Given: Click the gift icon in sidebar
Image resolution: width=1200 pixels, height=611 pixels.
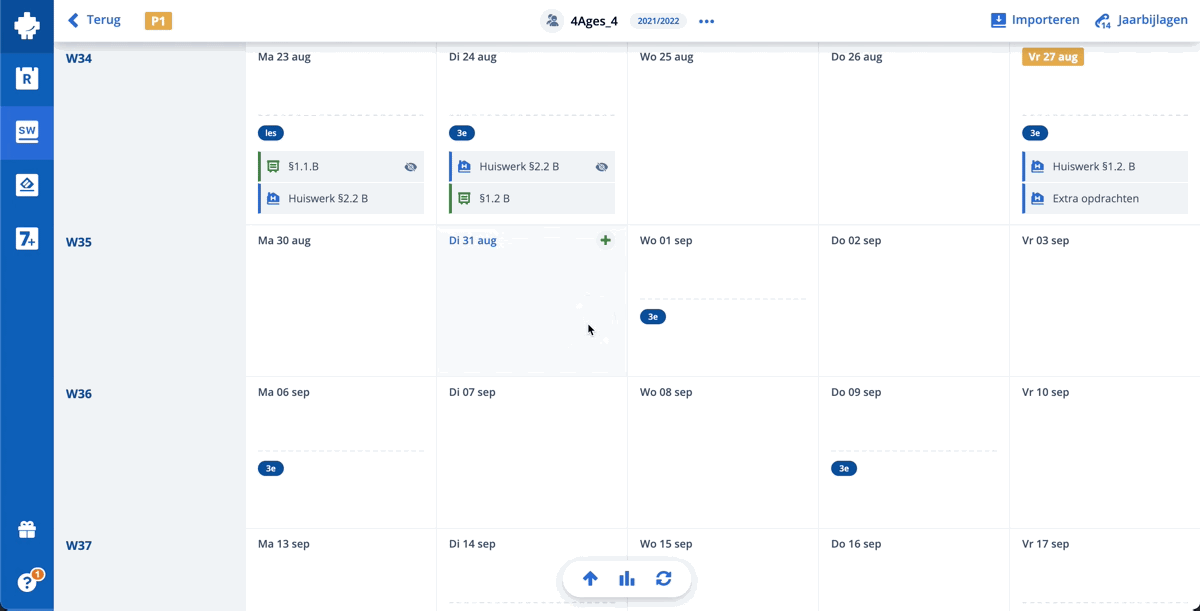Looking at the screenshot, I should point(27,530).
